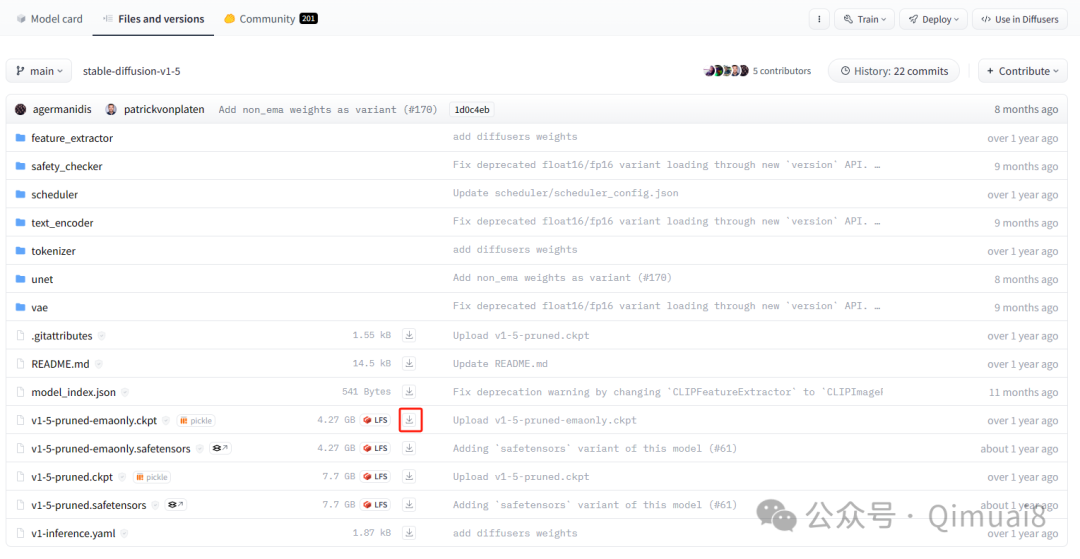
Task: Download the model_index.json file
Action: coord(409,392)
